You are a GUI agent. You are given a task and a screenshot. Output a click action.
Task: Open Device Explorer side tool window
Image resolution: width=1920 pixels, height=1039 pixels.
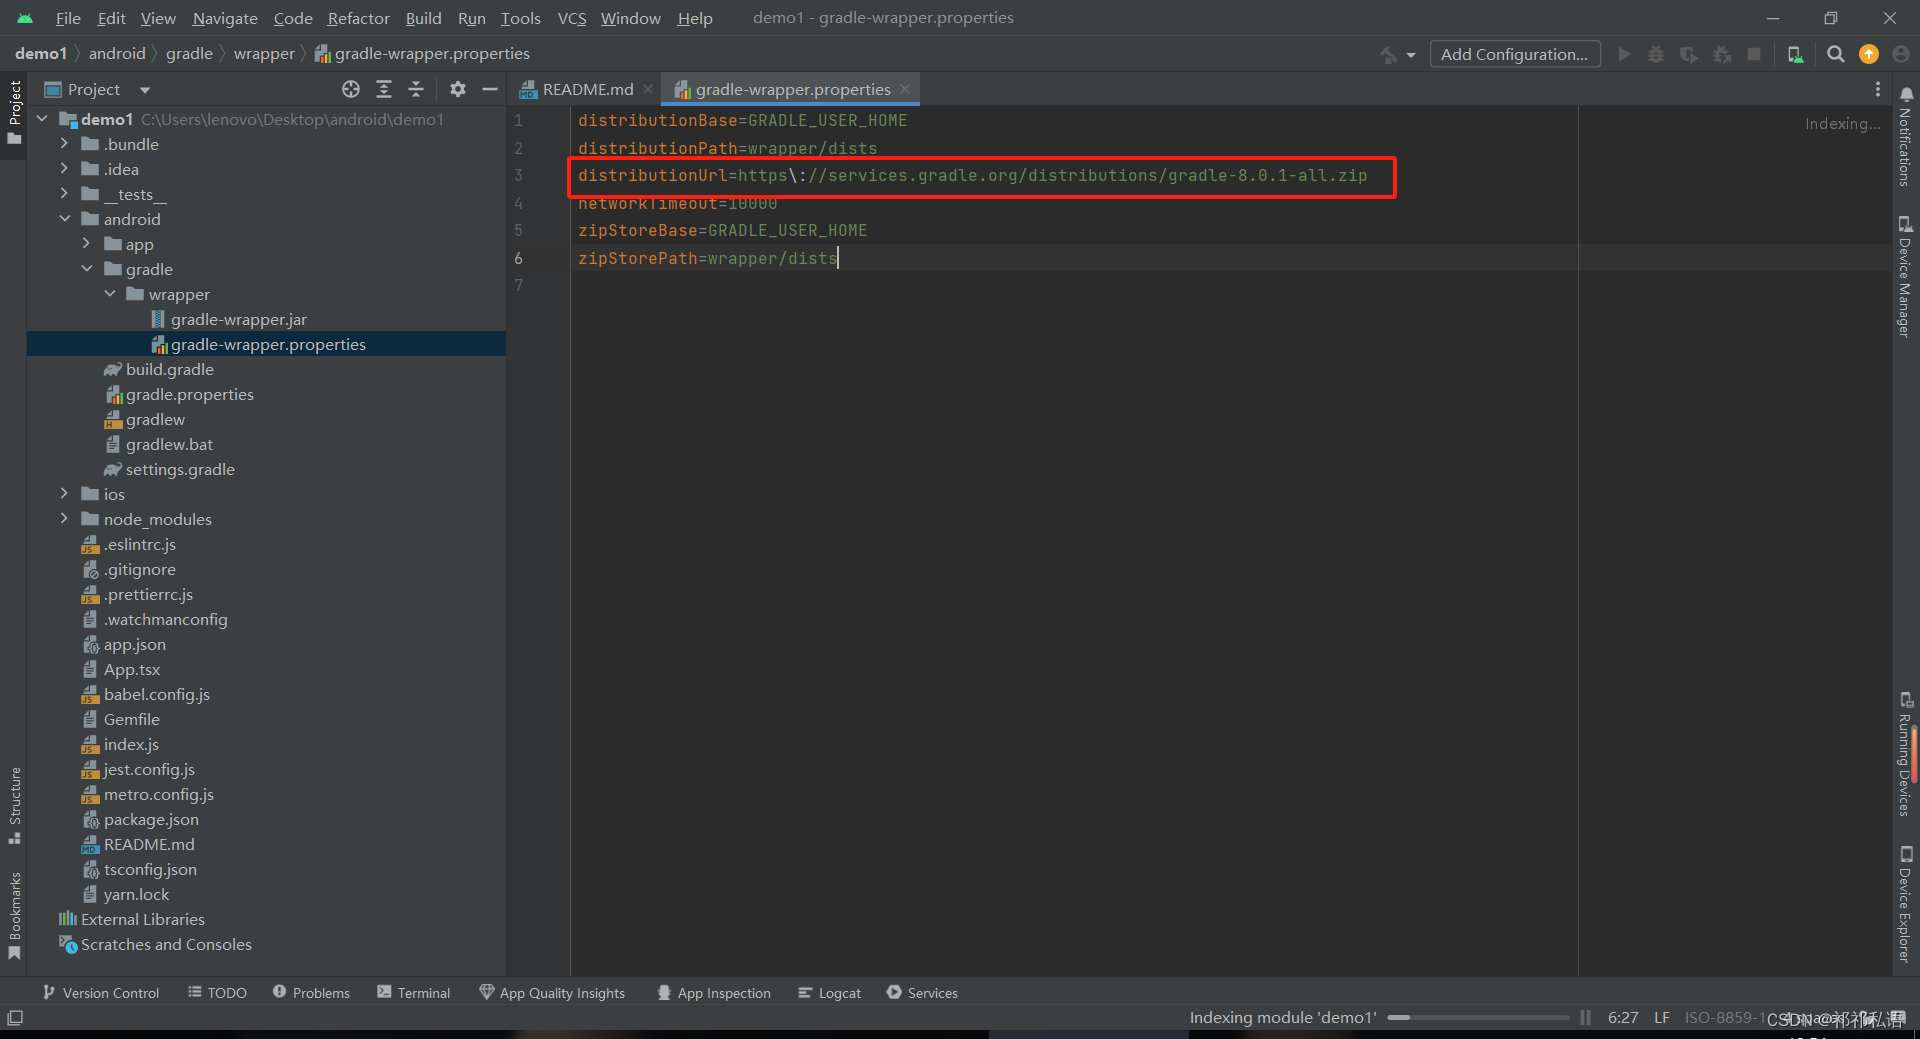pyautogui.click(x=1906, y=905)
